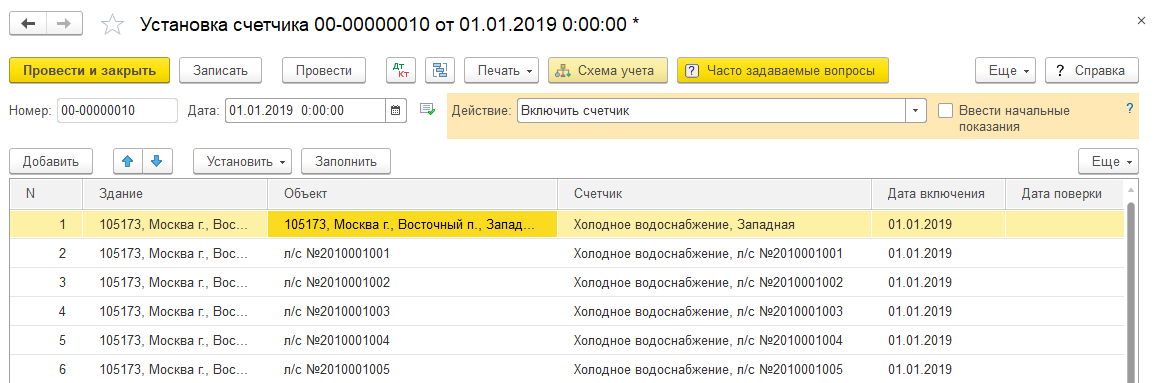The image size is (1156, 383).
Task: Move row down with blue arrow
Action: click(156, 161)
